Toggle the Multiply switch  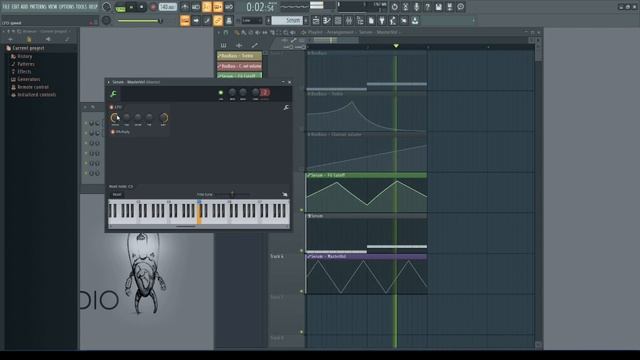pos(113,132)
